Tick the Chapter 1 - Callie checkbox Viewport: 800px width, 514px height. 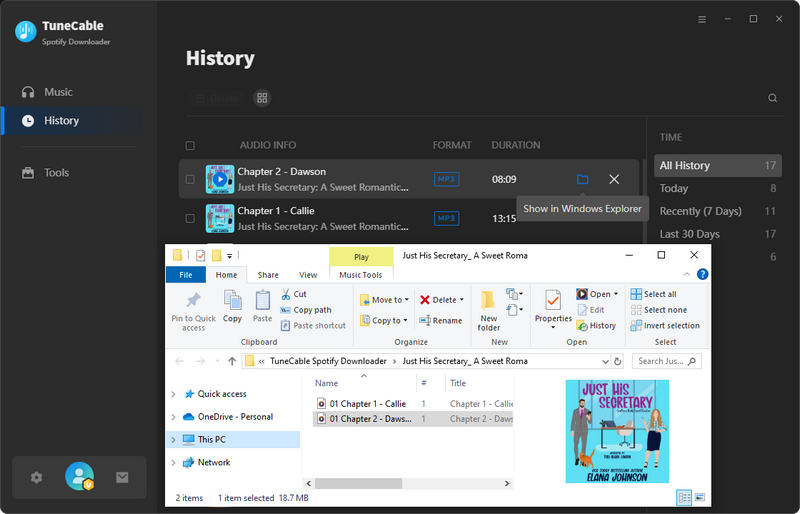click(190, 218)
